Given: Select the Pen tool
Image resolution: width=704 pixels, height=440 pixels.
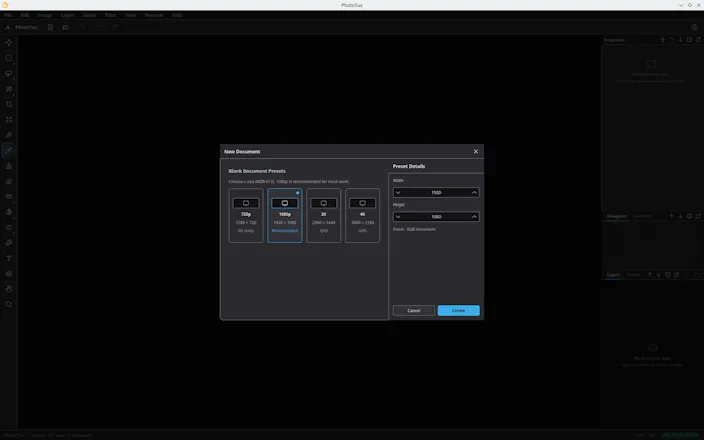Looking at the screenshot, I should tap(9, 243).
